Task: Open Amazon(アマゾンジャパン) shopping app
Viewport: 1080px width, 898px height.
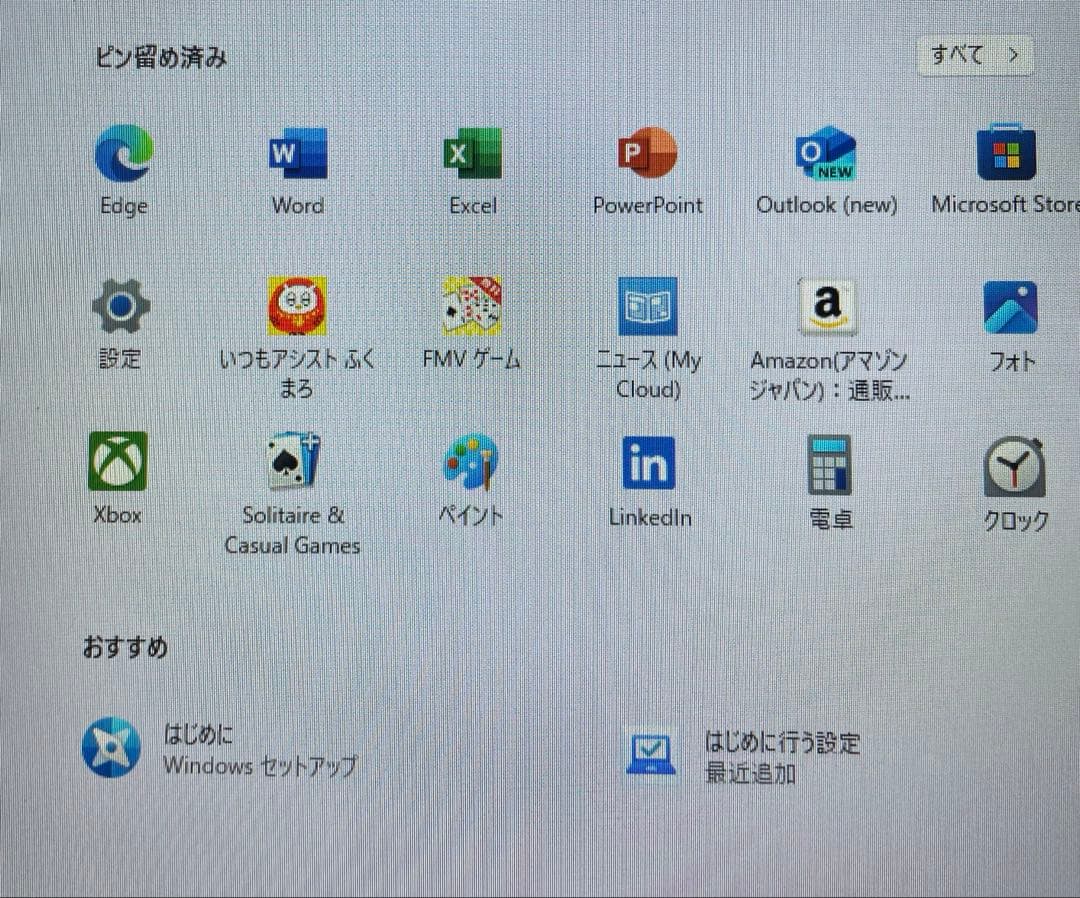Action: click(x=826, y=307)
